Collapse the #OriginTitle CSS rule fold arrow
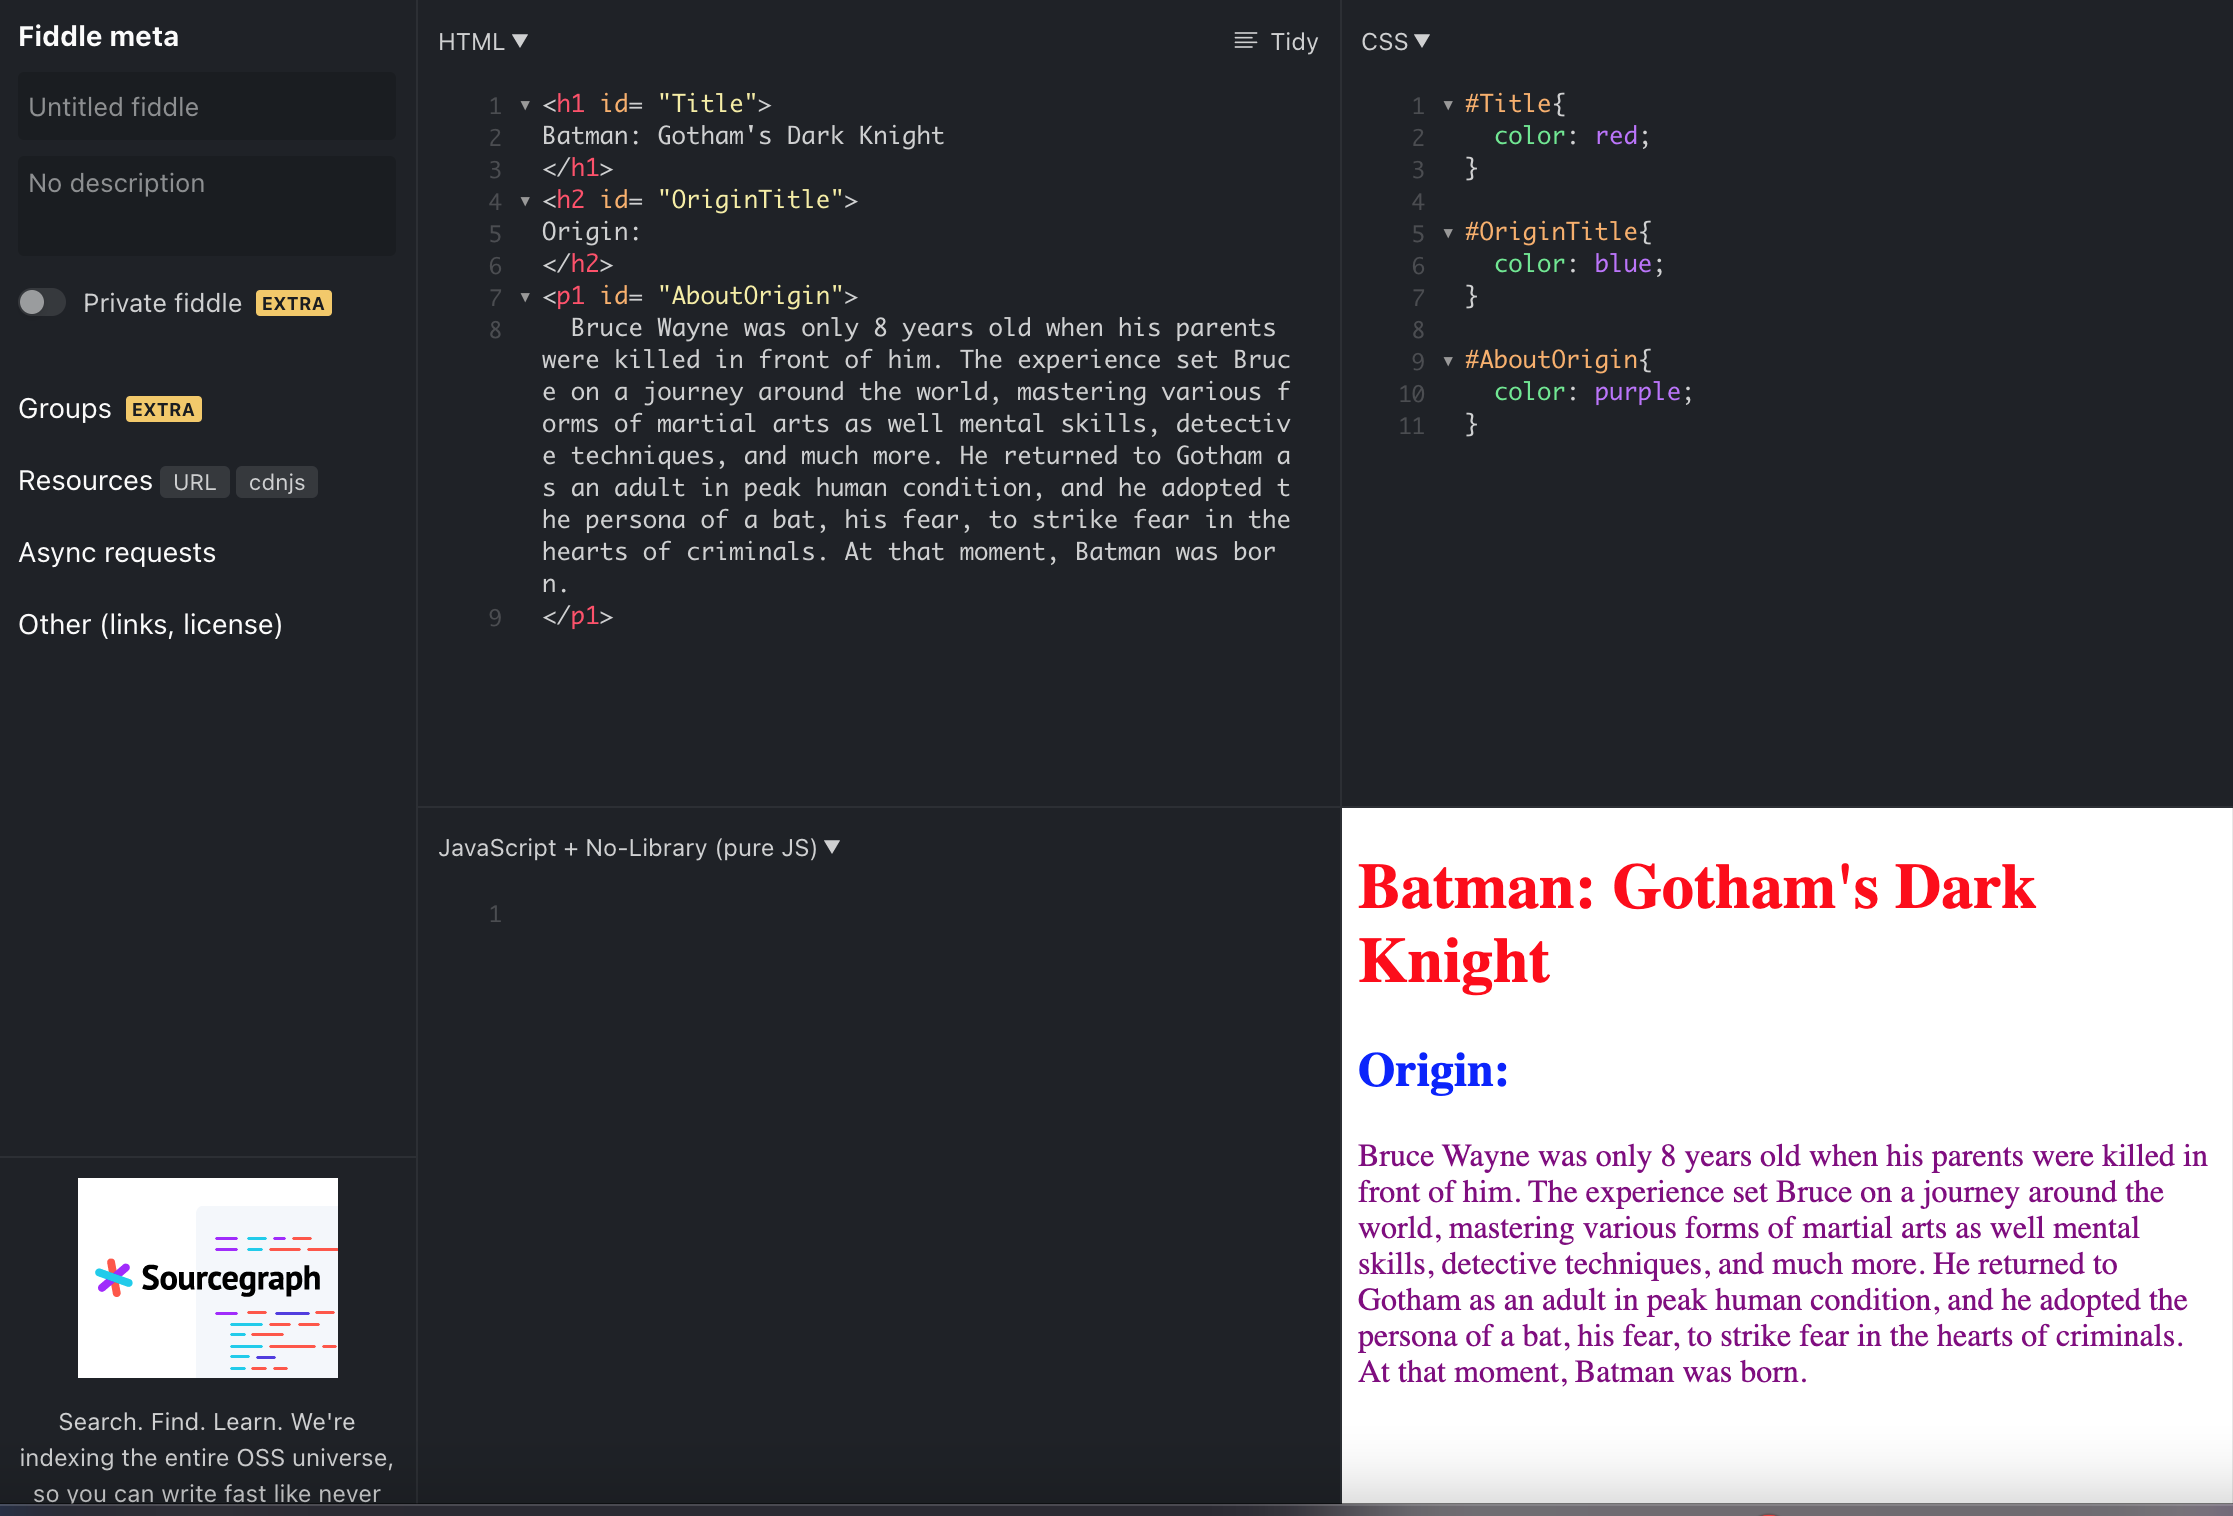This screenshot has height=1516, width=2233. coord(1448,233)
